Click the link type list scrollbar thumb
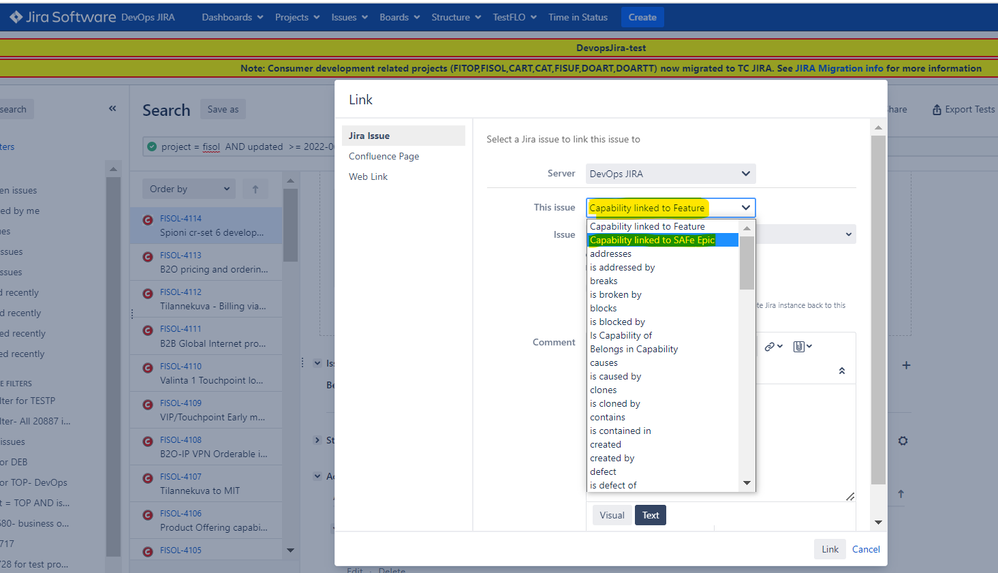Image resolution: width=998 pixels, height=573 pixels. coord(747,262)
